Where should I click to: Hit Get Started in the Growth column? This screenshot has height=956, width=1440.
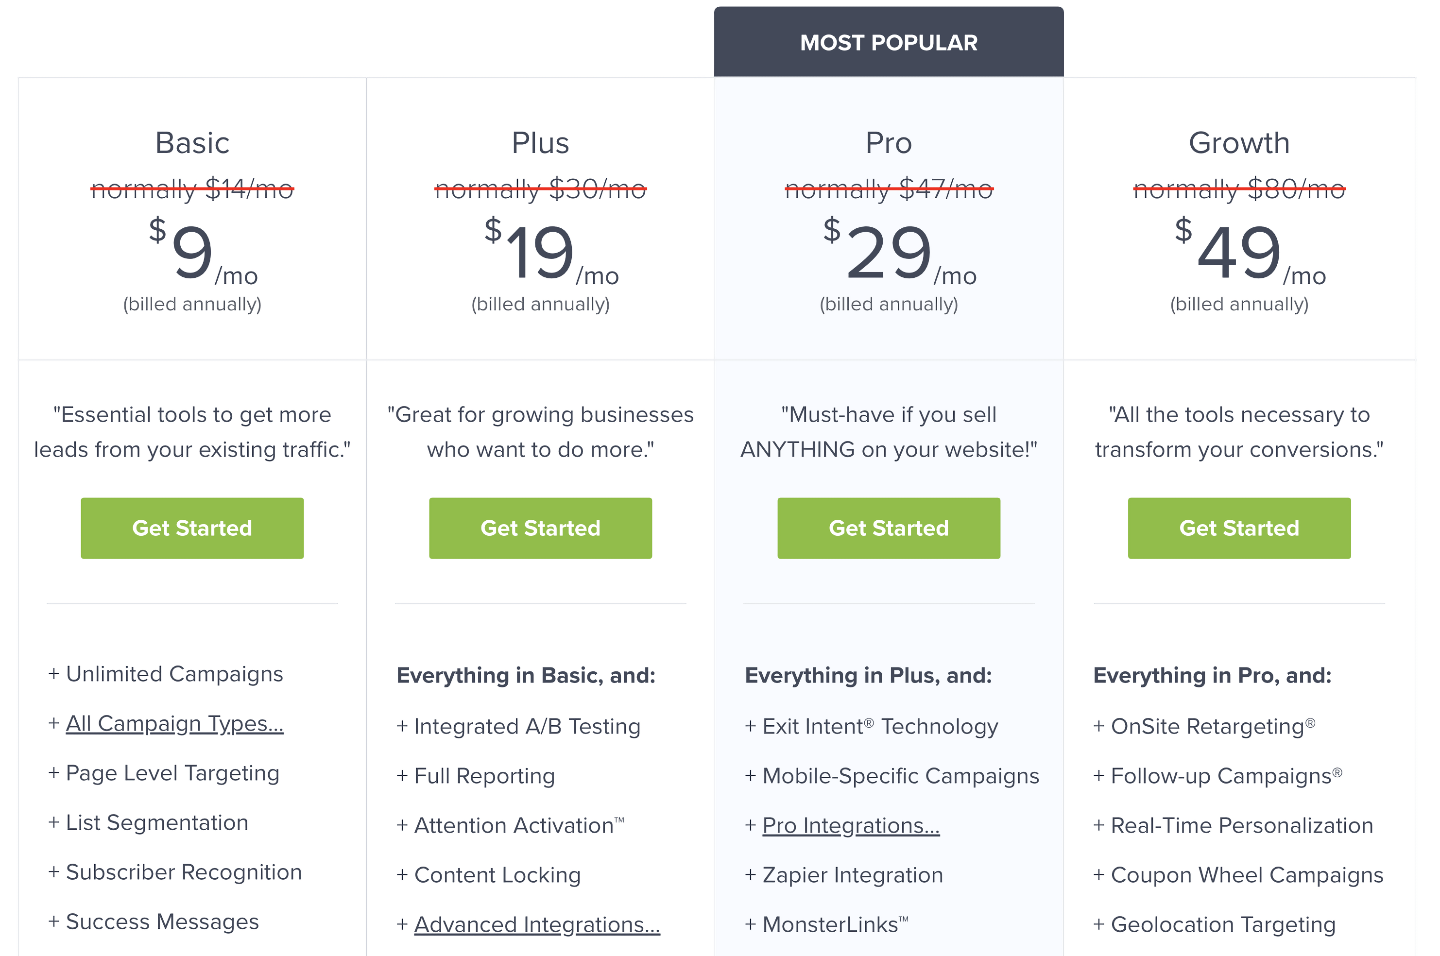tap(1239, 528)
